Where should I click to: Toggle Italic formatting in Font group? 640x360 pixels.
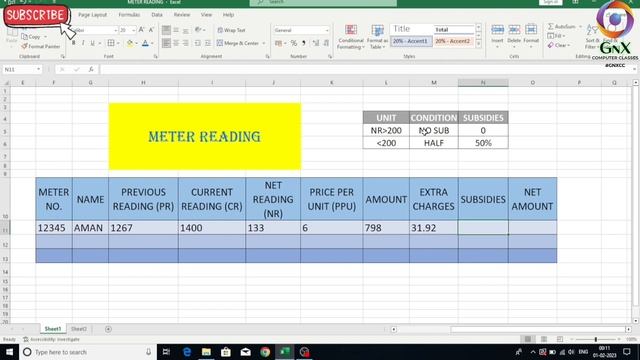click(x=83, y=43)
